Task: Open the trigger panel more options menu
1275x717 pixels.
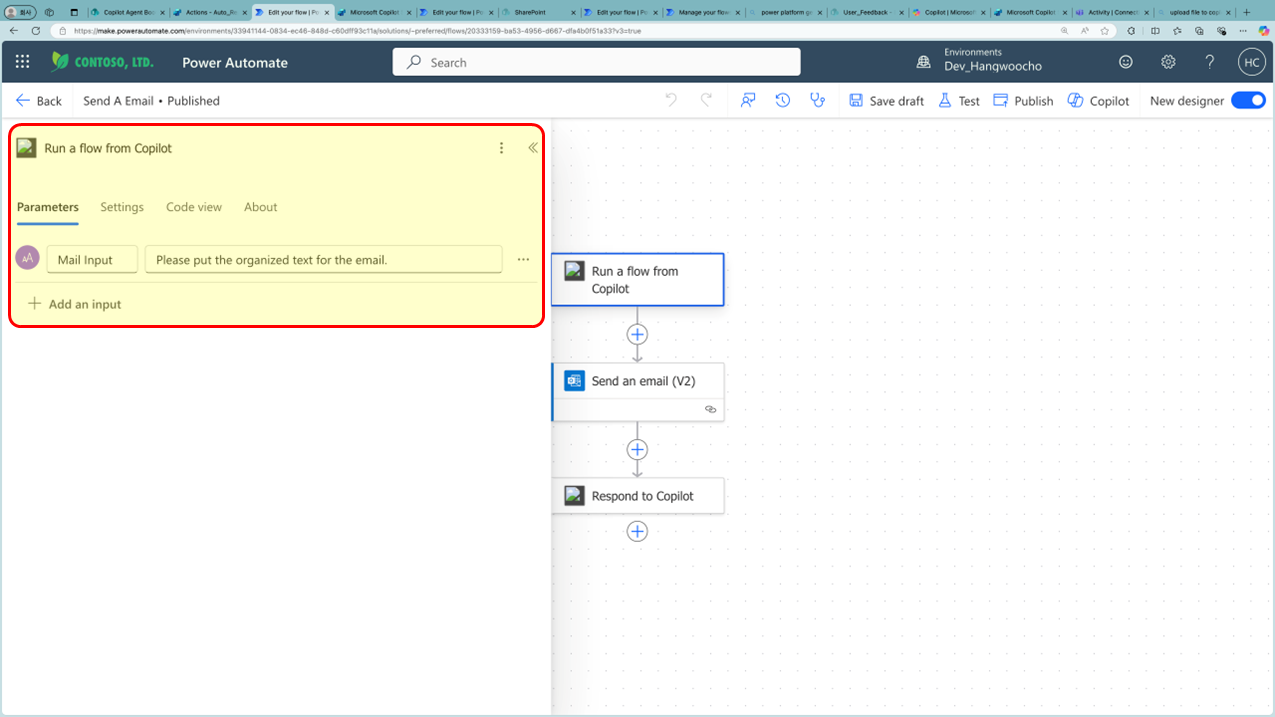Action: [501, 148]
